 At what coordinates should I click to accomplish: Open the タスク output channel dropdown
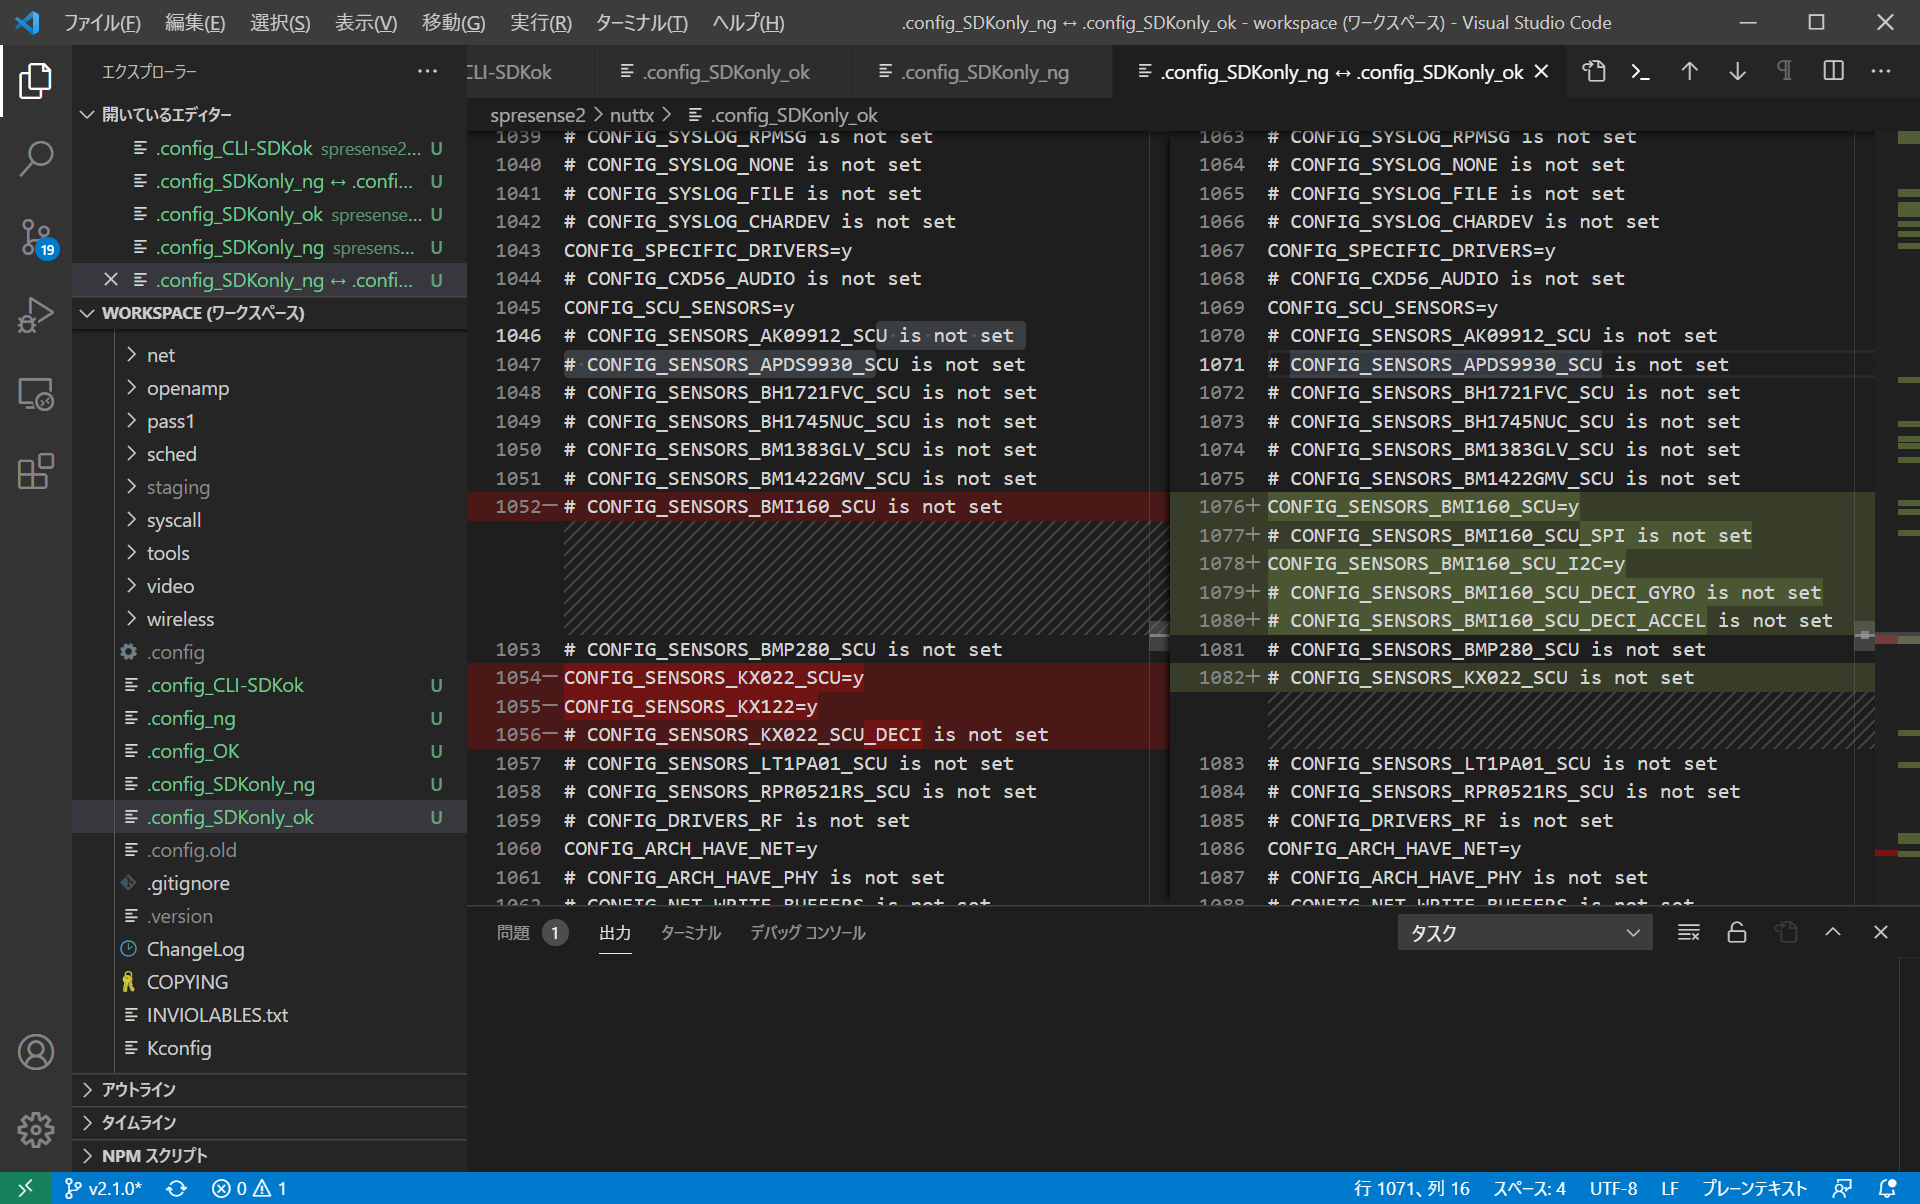1524,933
